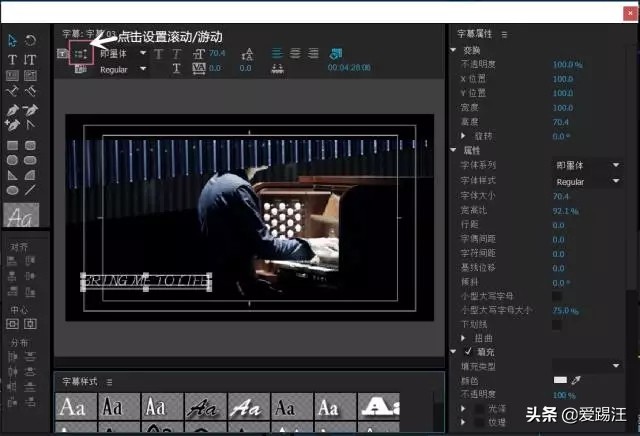Select the Rounded Corner Rectangle tool
This screenshot has width=640, height=436.
30,145
